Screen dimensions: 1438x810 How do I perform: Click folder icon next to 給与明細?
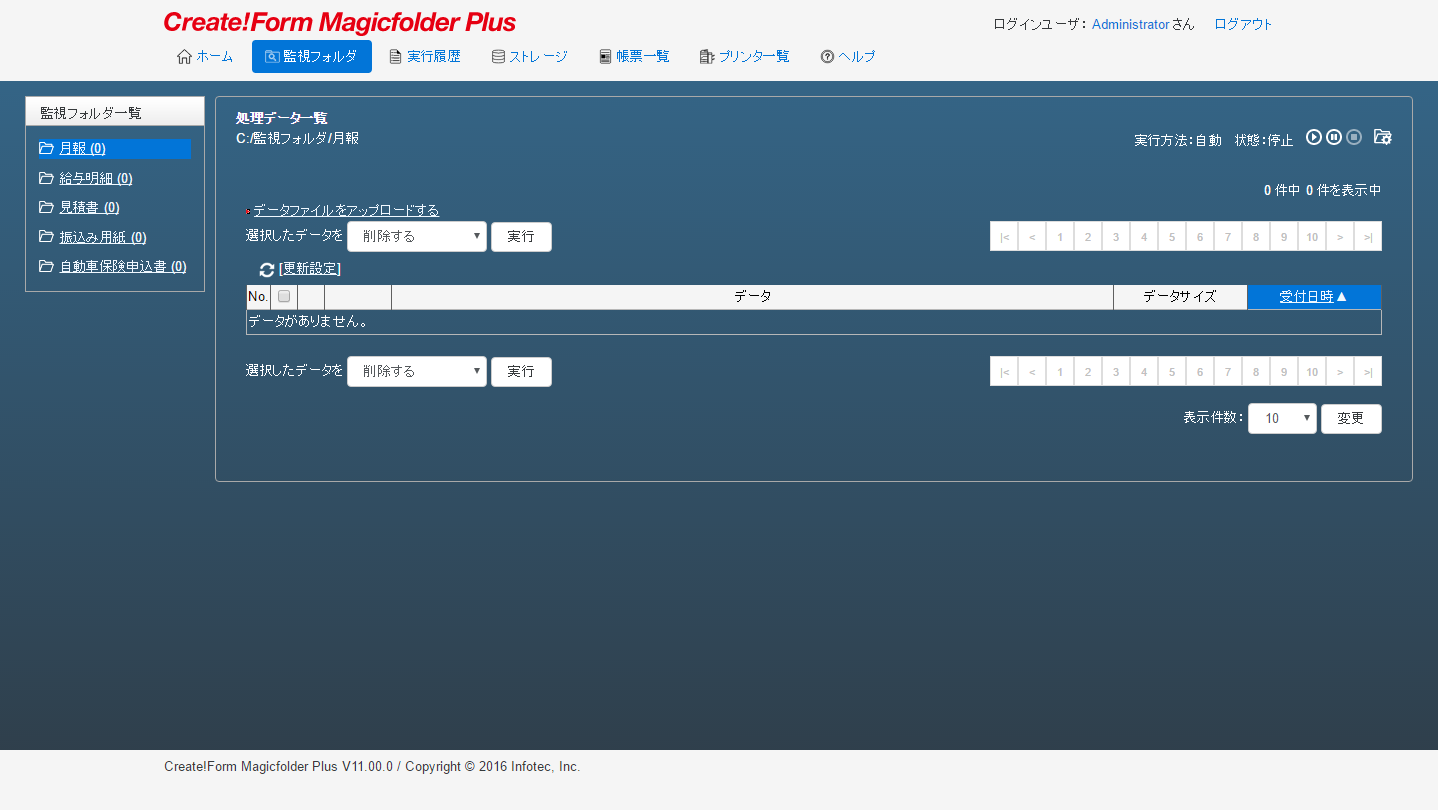(46, 178)
